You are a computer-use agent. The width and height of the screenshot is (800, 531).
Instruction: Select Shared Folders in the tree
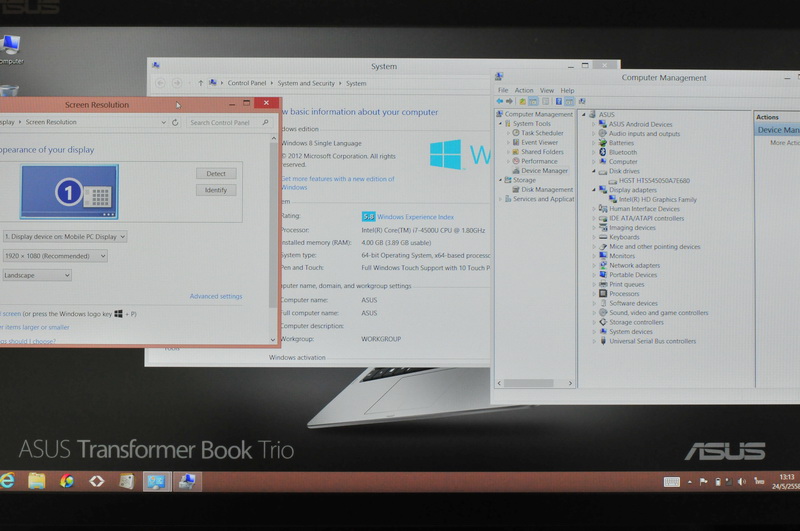point(542,151)
